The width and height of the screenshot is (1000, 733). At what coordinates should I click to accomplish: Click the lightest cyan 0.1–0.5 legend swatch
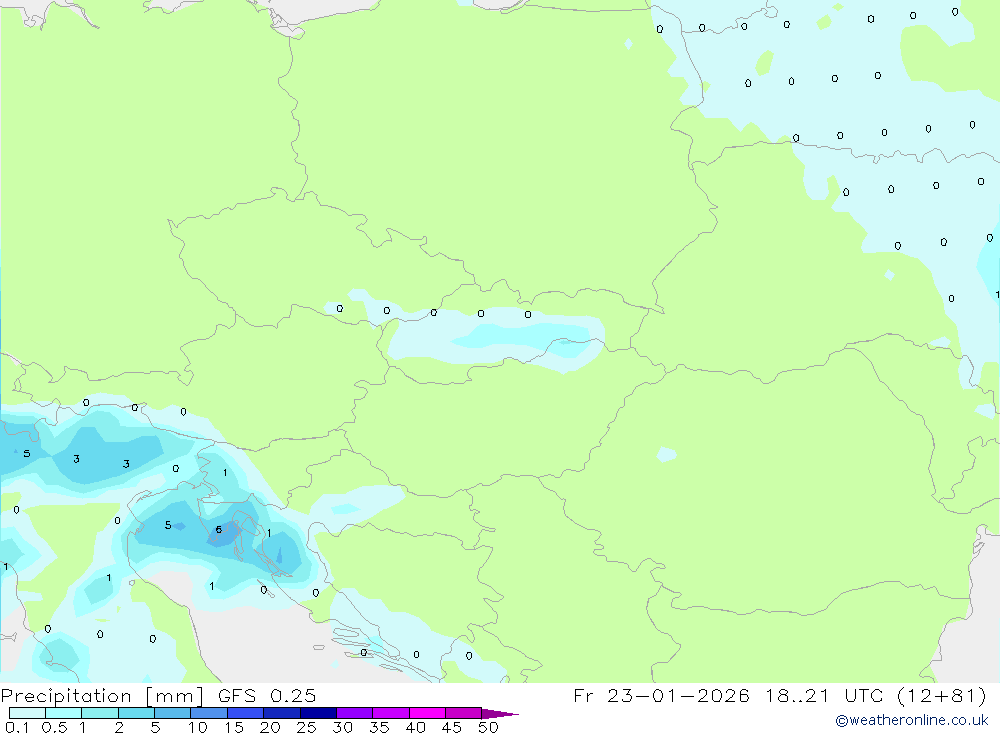click(27, 713)
